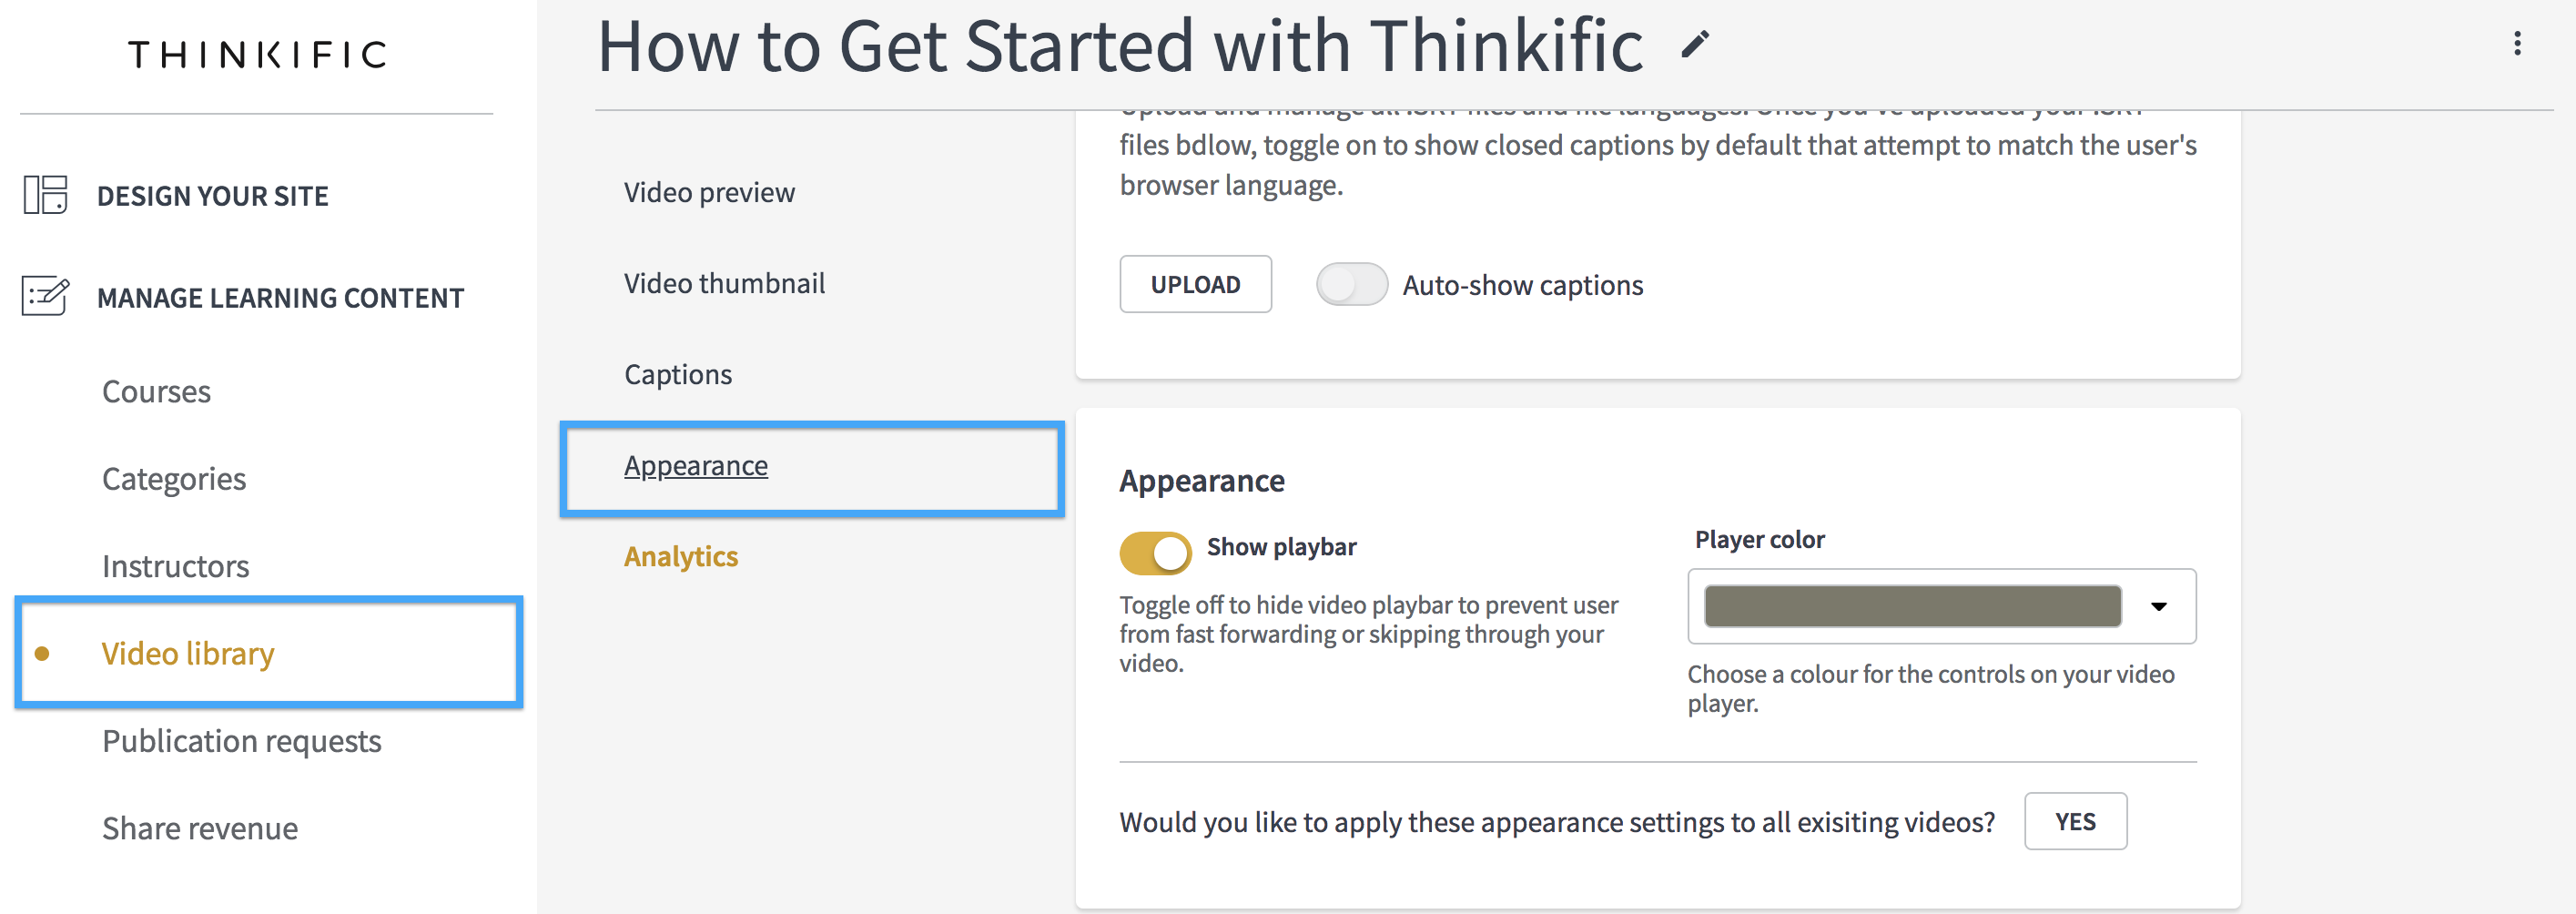Click the Appearance card heading
This screenshot has height=914, width=2576.
pyautogui.click(x=1201, y=481)
